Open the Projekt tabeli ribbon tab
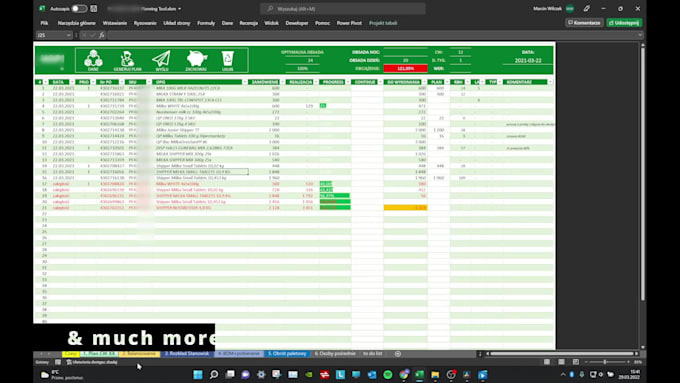 click(x=383, y=23)
